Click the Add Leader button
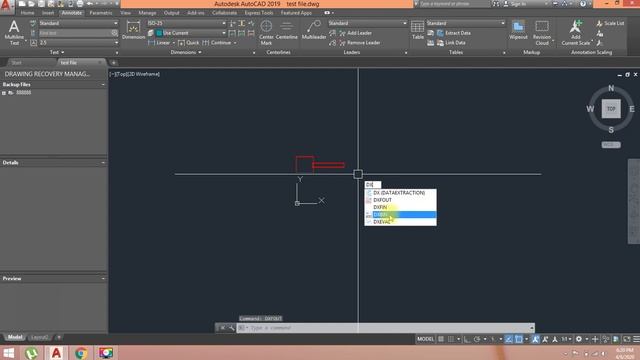Screen dimensions: 640x360 pyautogui.click(x=356, y=33)
